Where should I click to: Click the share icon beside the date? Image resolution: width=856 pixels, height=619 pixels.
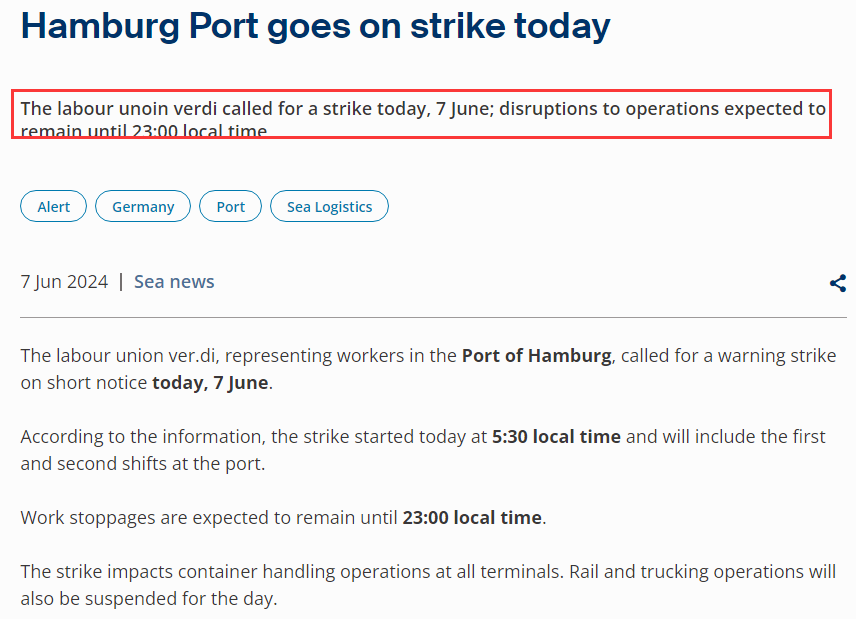(838, 283)
